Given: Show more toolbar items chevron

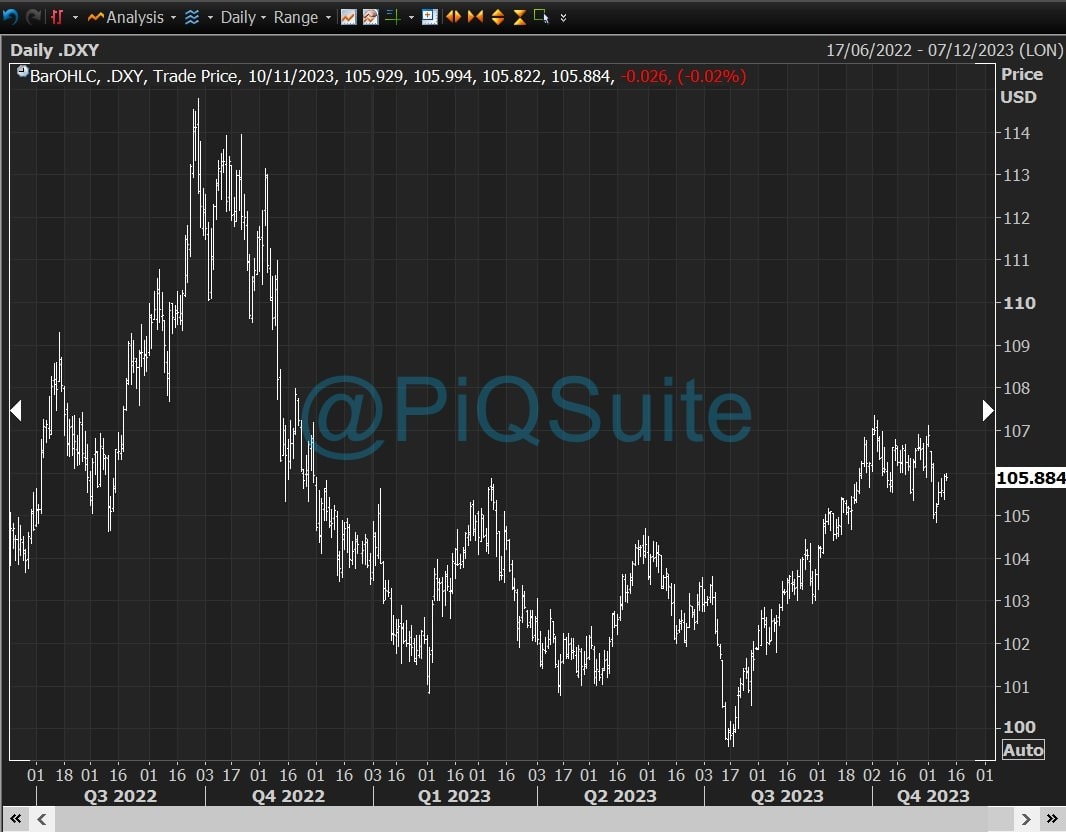Looking at the screenshot, I should 563,18.
